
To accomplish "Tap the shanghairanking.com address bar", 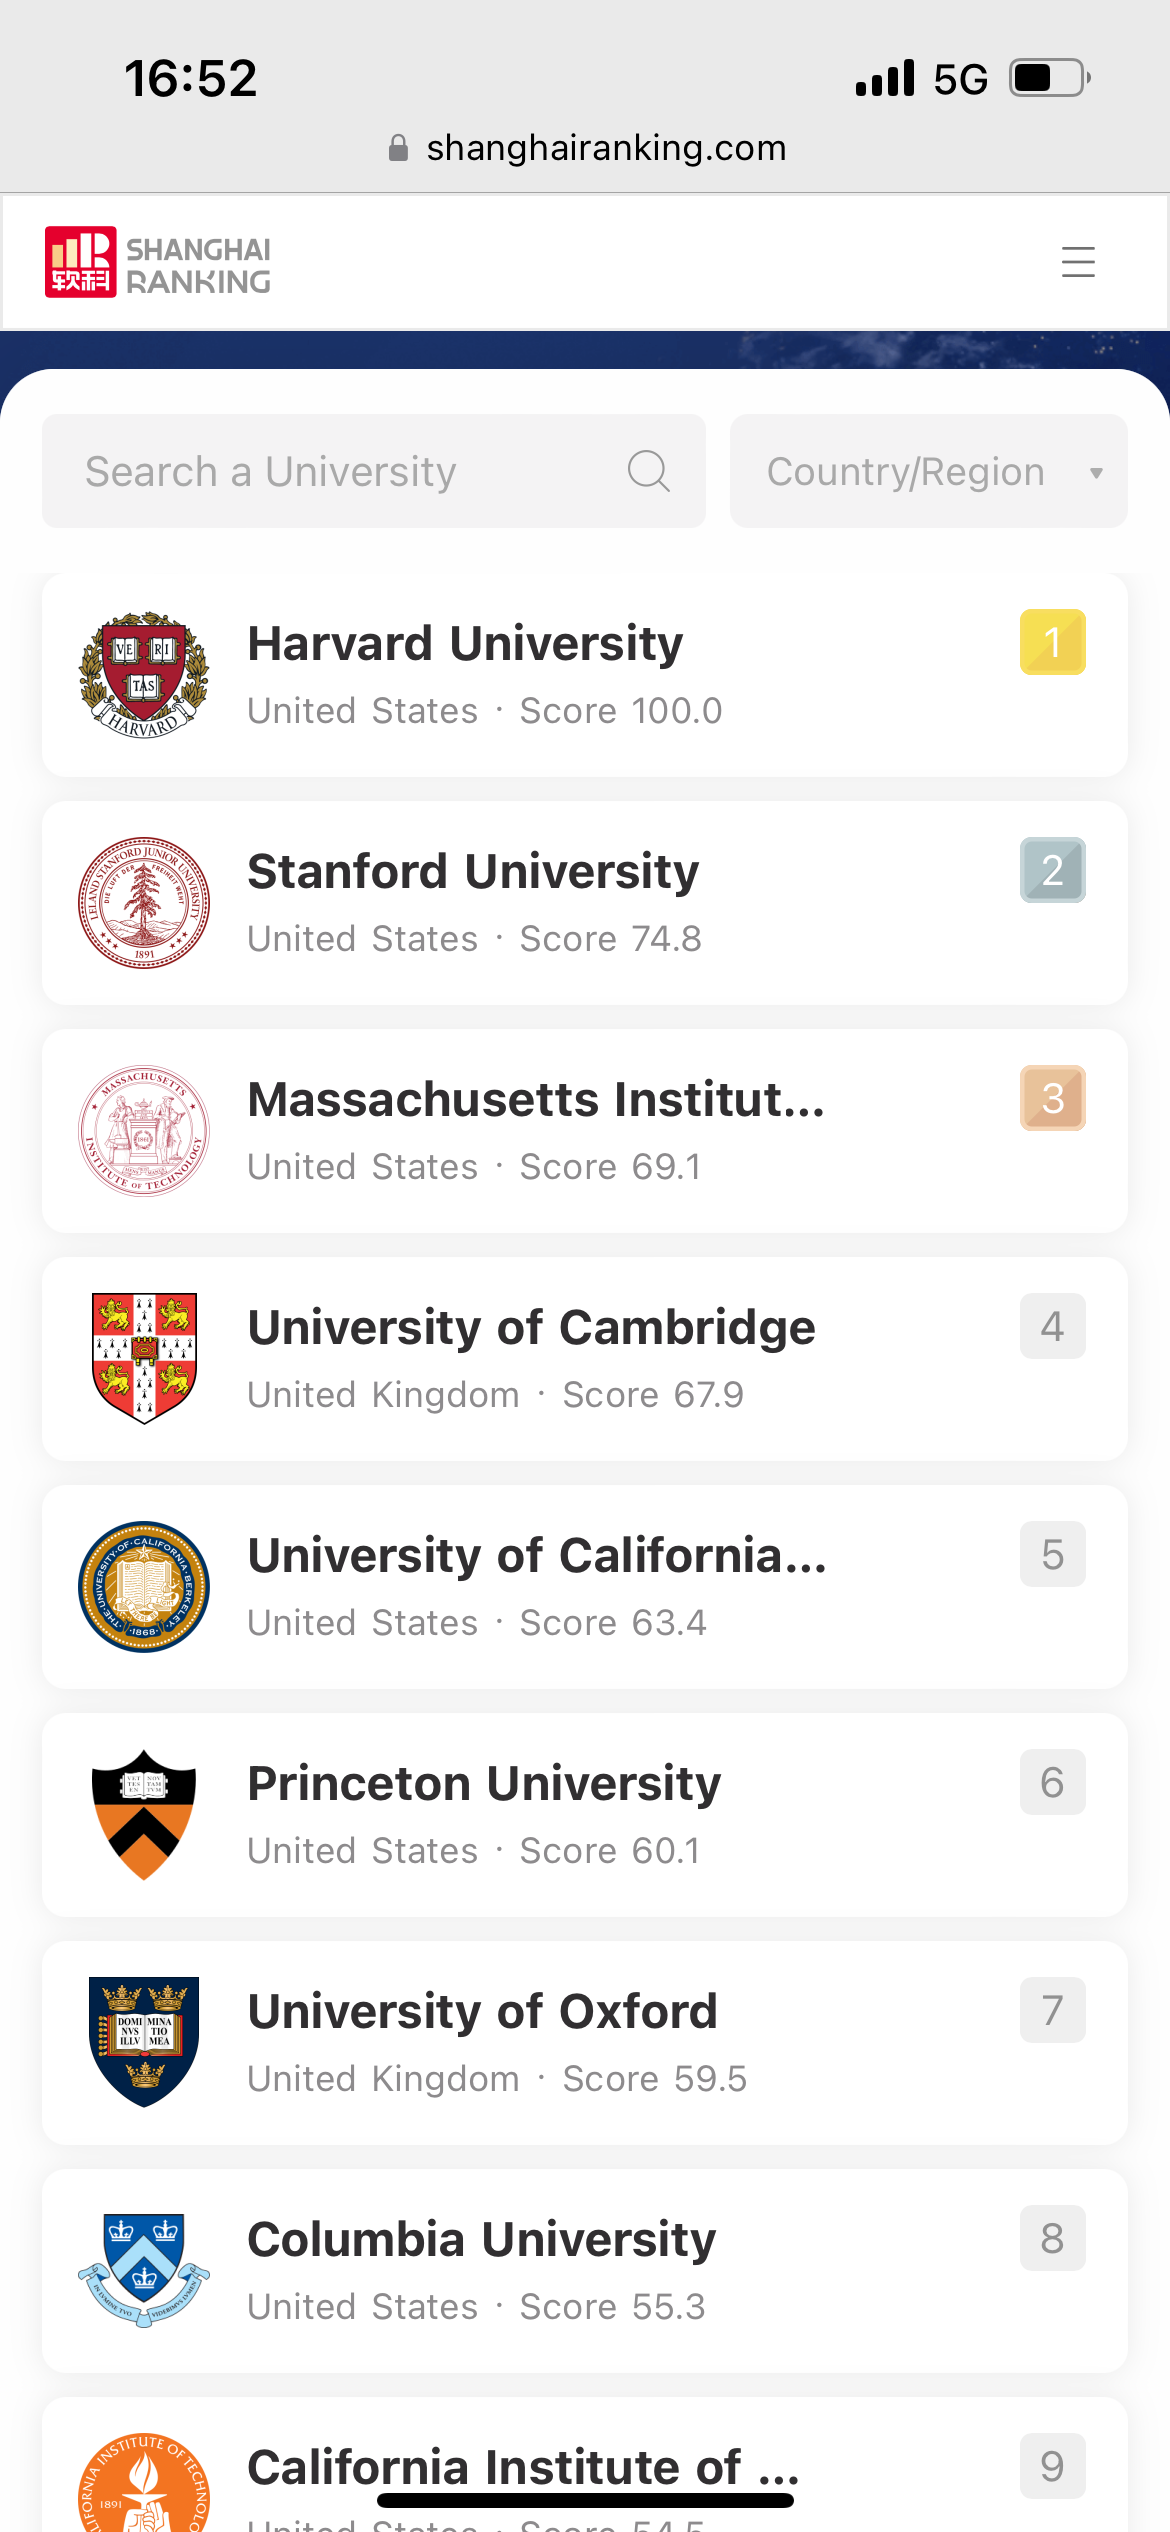I will [x=586, y=148].
